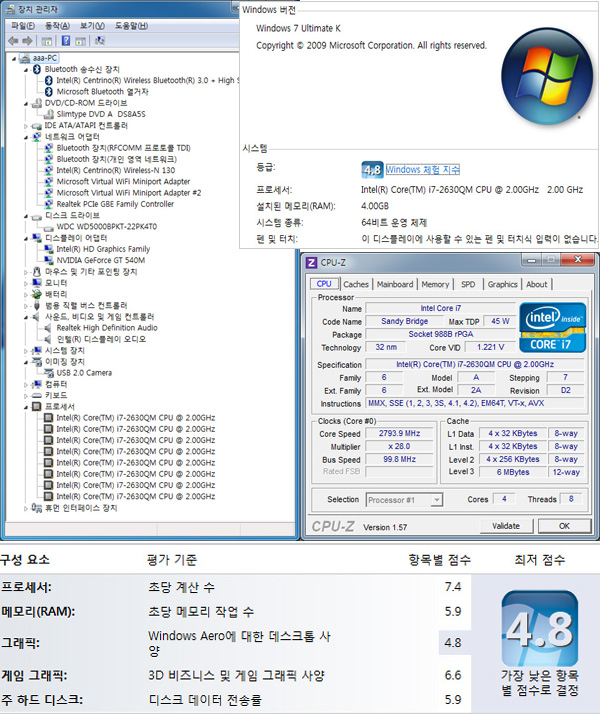Image resolution: width=600 pixels, height=717 pixels.
Task: Click the Forward arrow in Device Manager toolbar
Action: pyautogui.click(x=27, y=41)
